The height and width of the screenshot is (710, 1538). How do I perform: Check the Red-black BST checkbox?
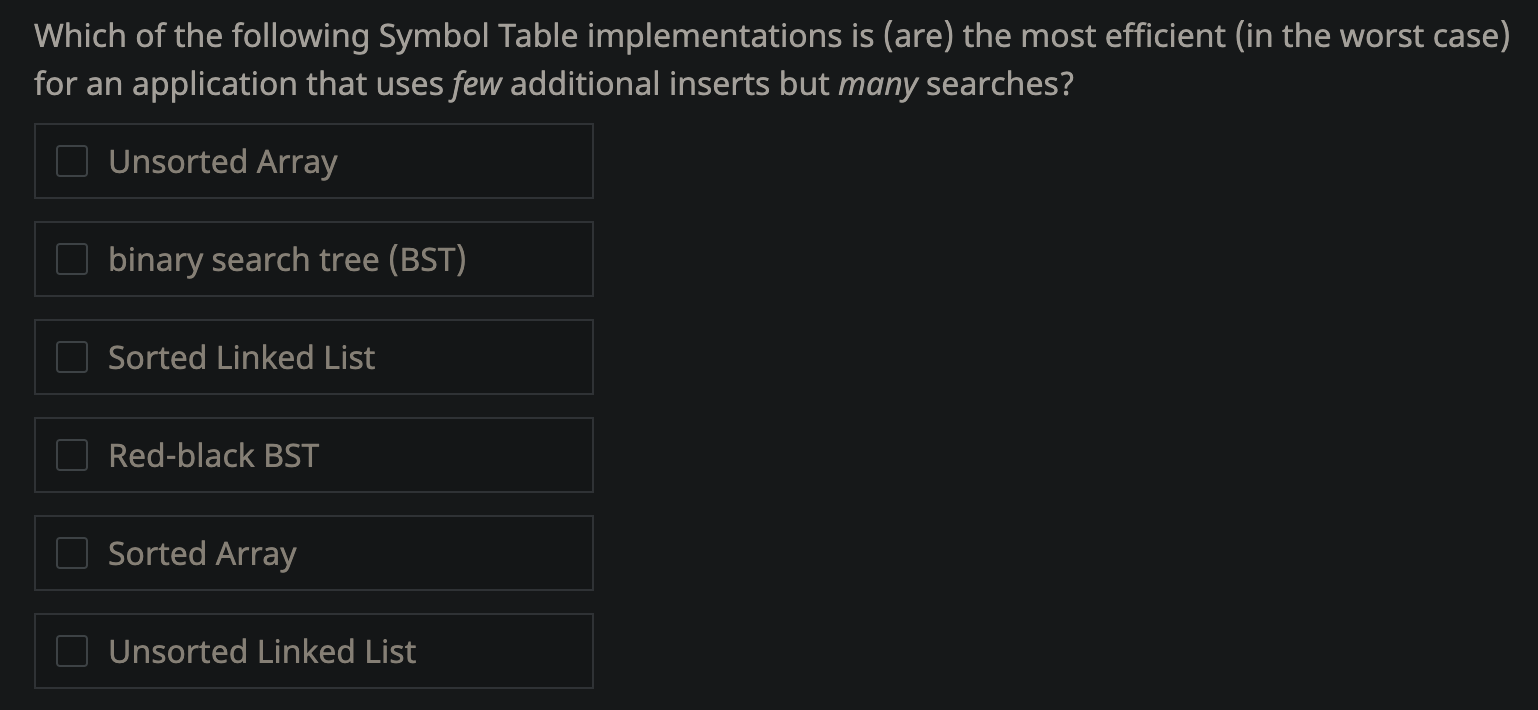[71, 454]
